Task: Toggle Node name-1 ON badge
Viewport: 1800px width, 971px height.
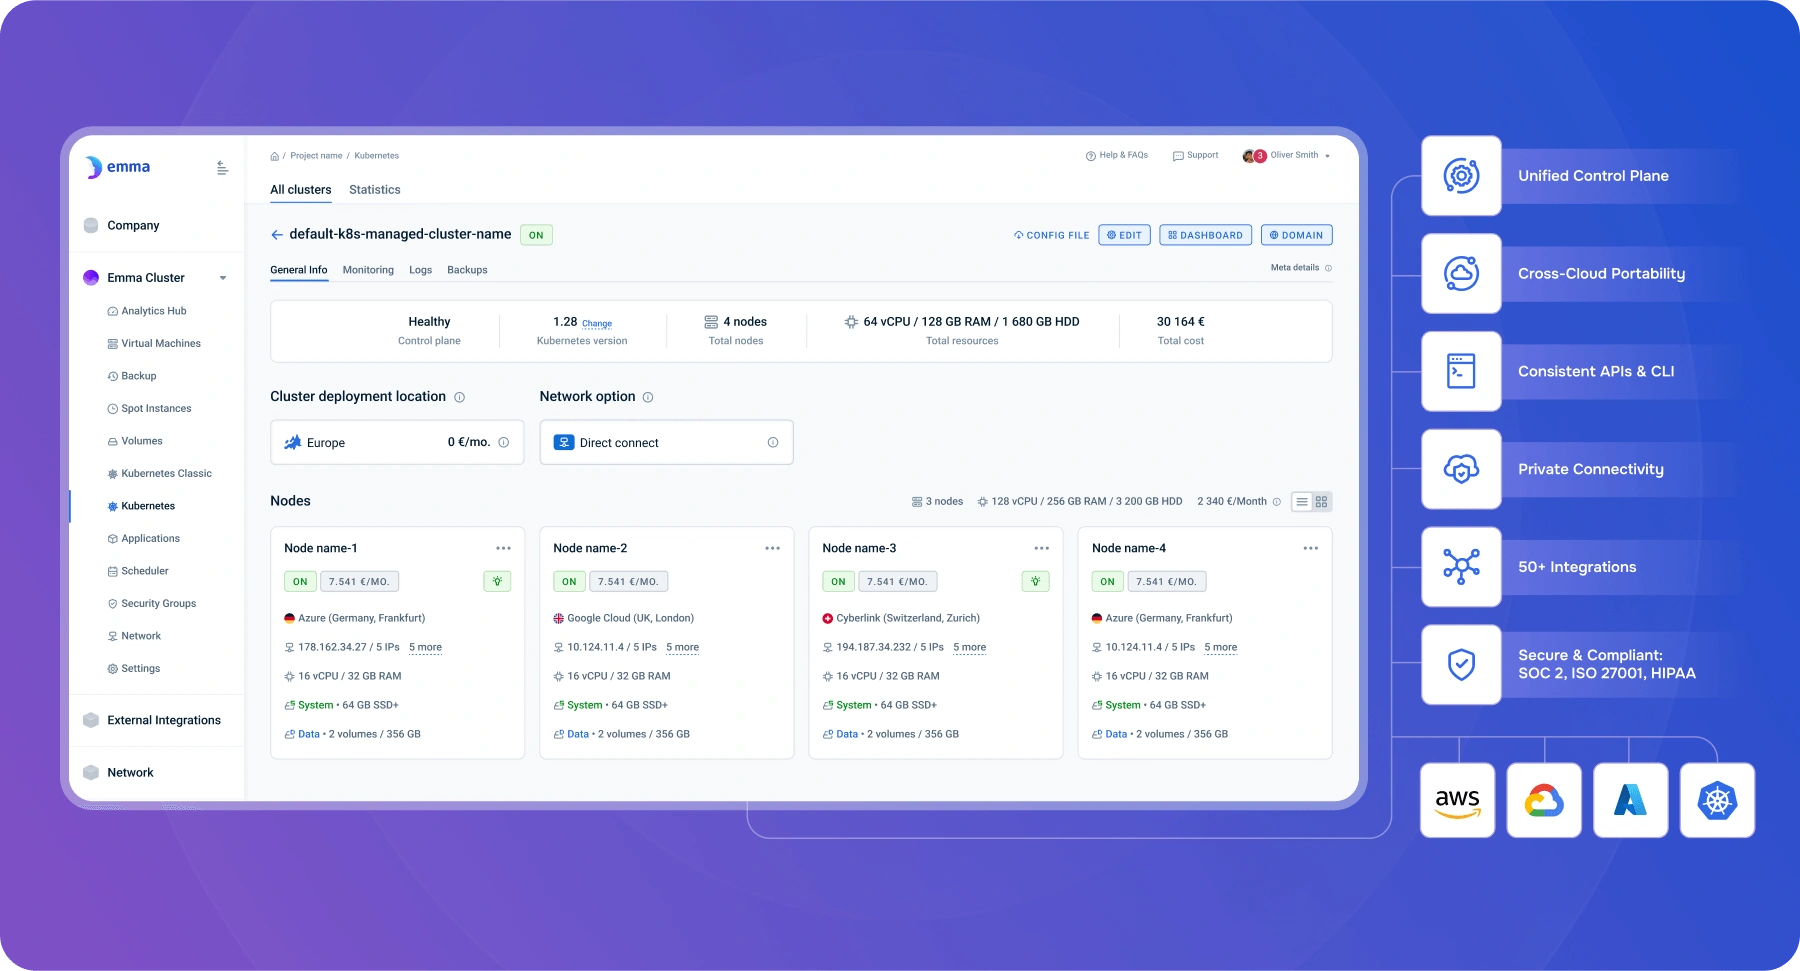Action: click(300, 581)
